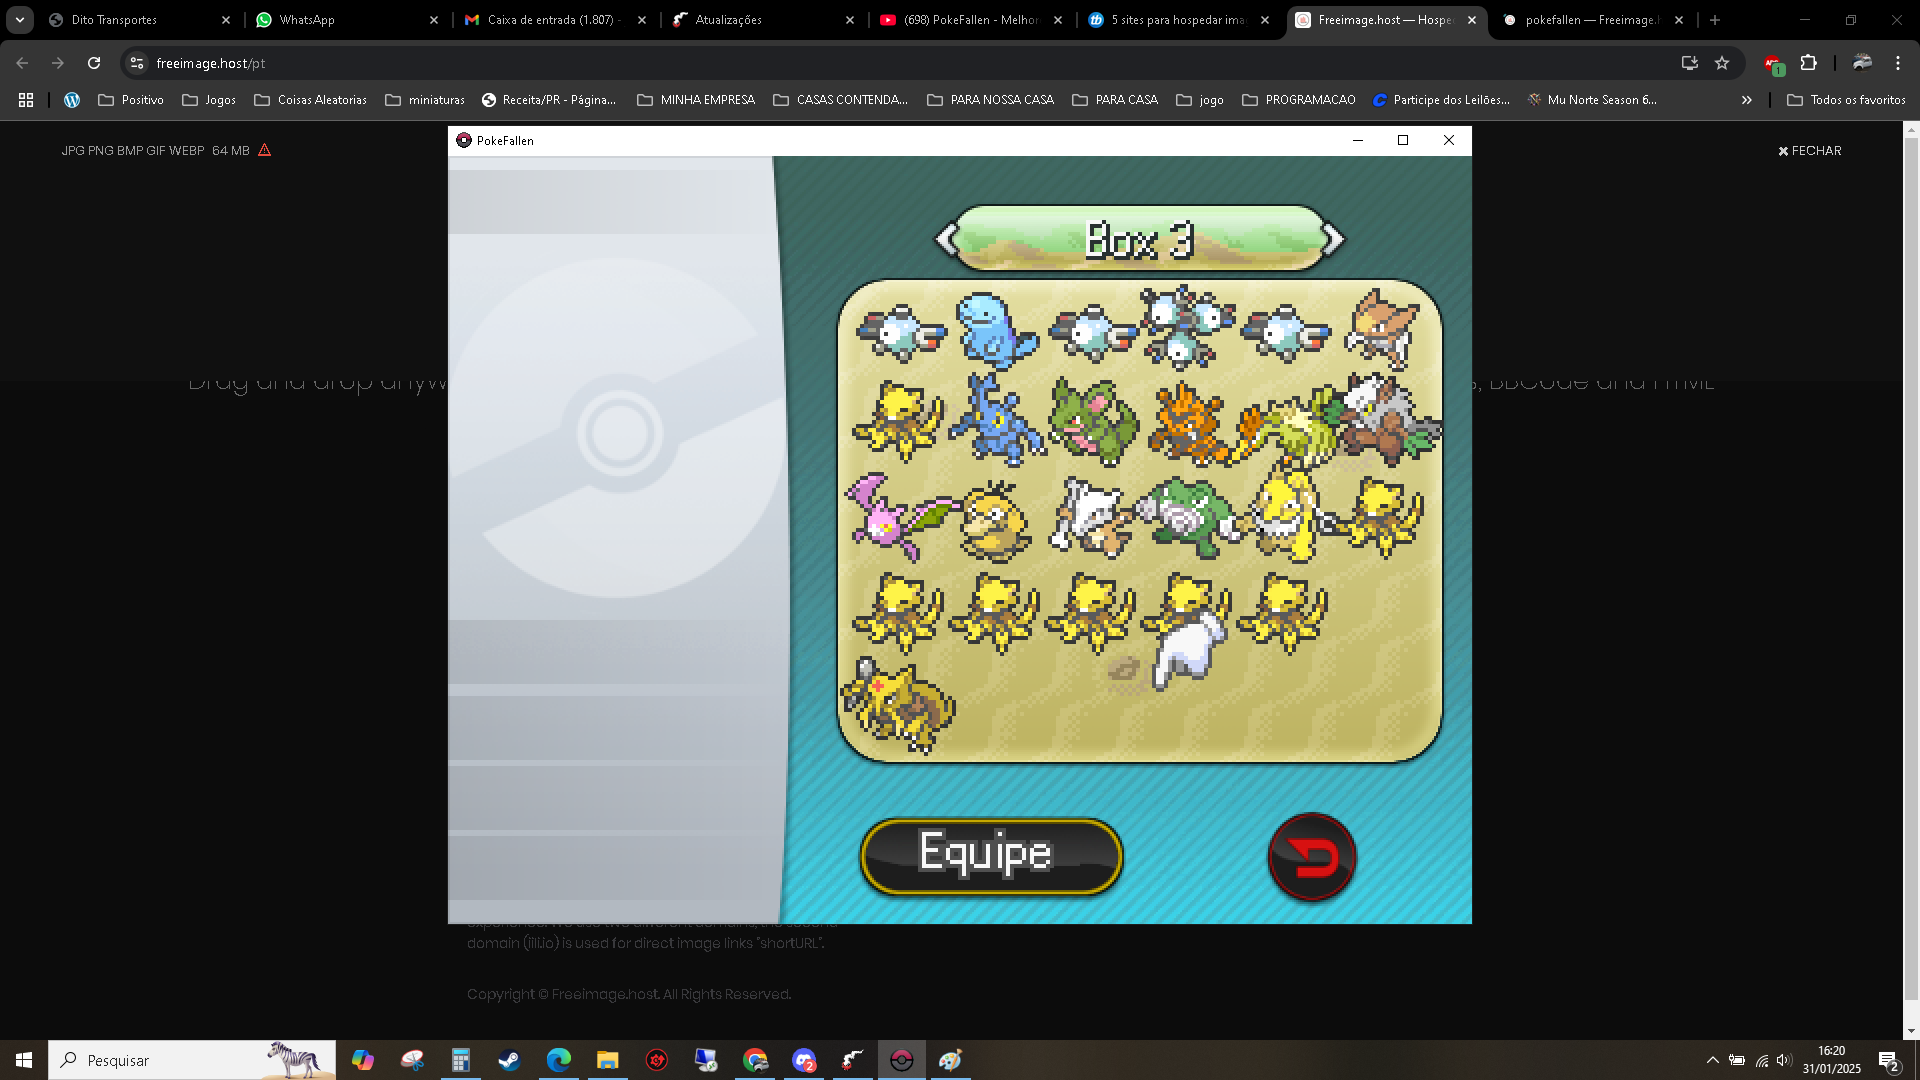
Task: Go to the previous box with the left arrow
Action: (946, 239)
